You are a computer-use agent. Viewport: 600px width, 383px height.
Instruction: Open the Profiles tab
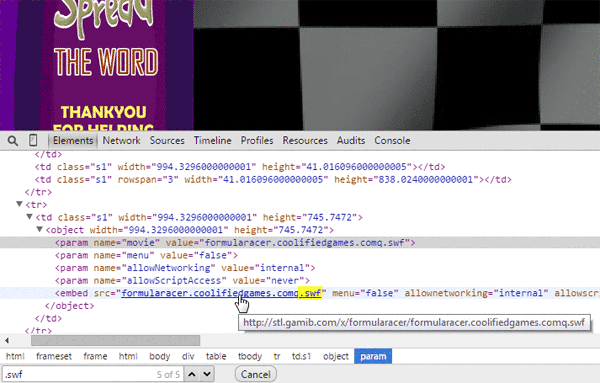click(257, 140)
